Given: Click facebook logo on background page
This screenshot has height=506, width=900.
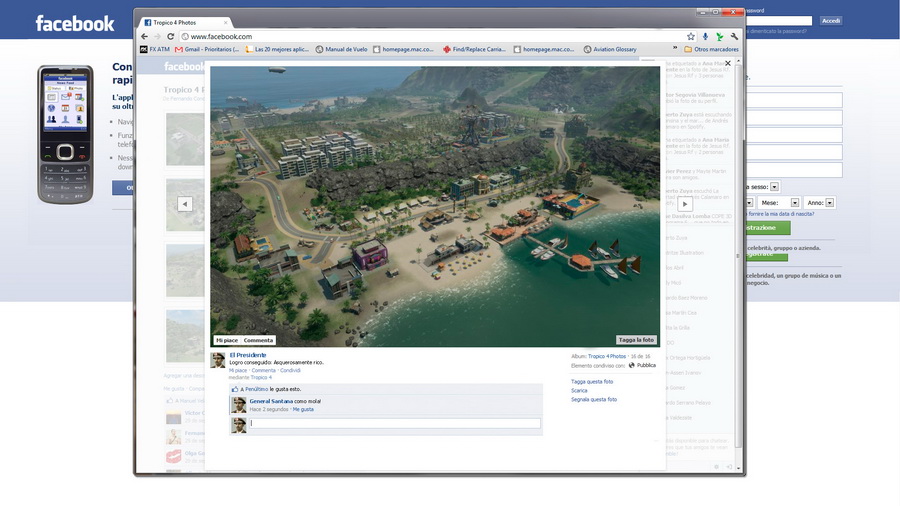Looking at the screenshot, I should coord(75,24).
